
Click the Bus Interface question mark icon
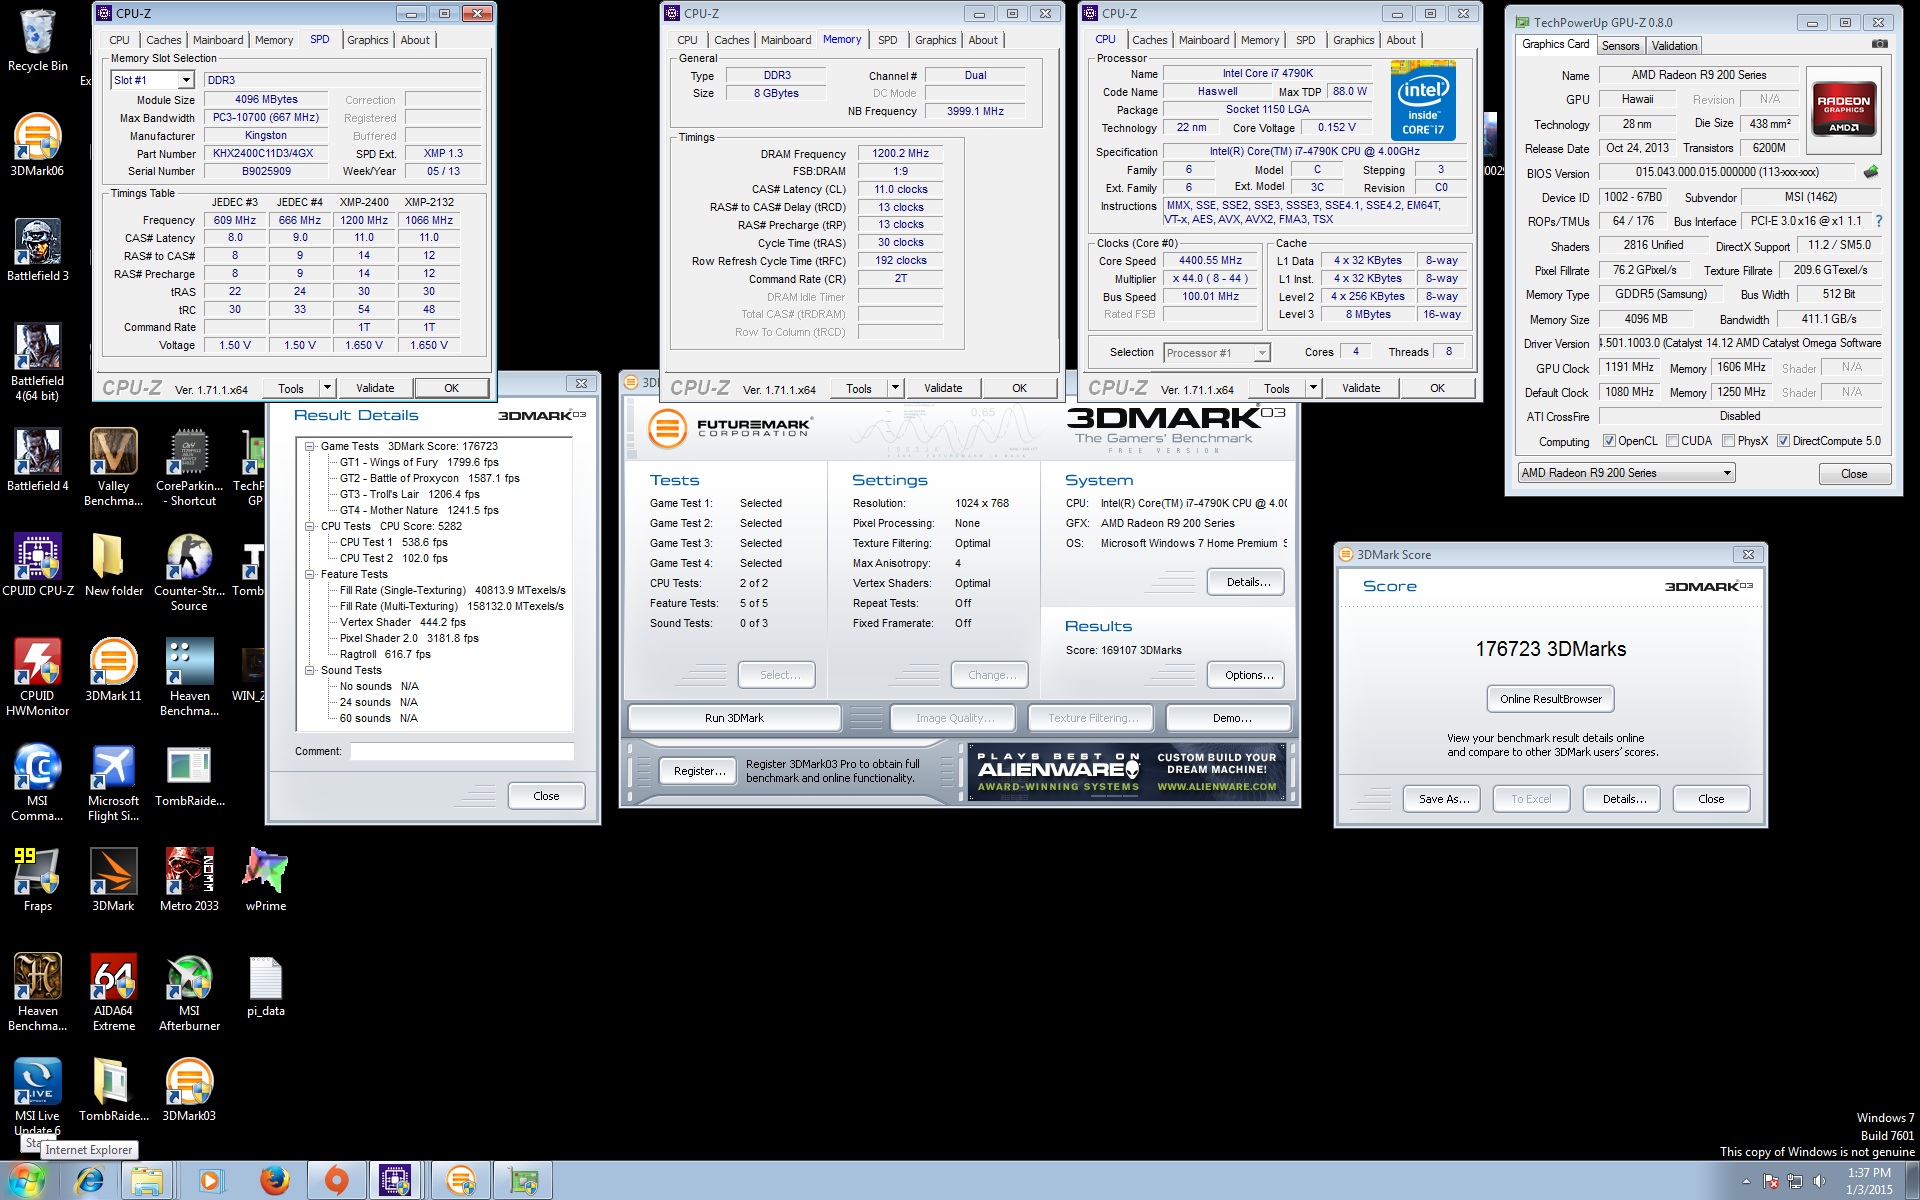point(1878,221)
